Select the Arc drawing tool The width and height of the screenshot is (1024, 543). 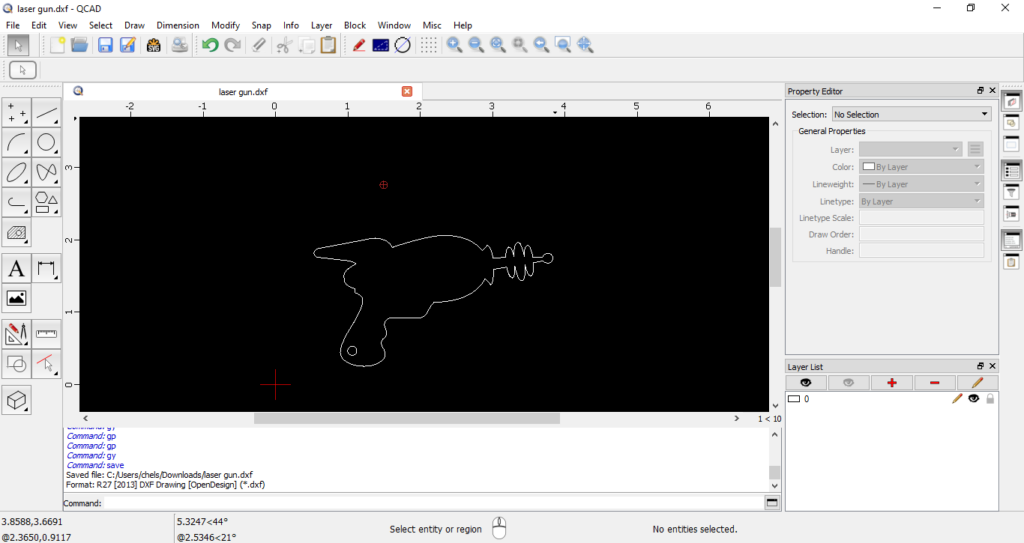click(x=17, y=142)
